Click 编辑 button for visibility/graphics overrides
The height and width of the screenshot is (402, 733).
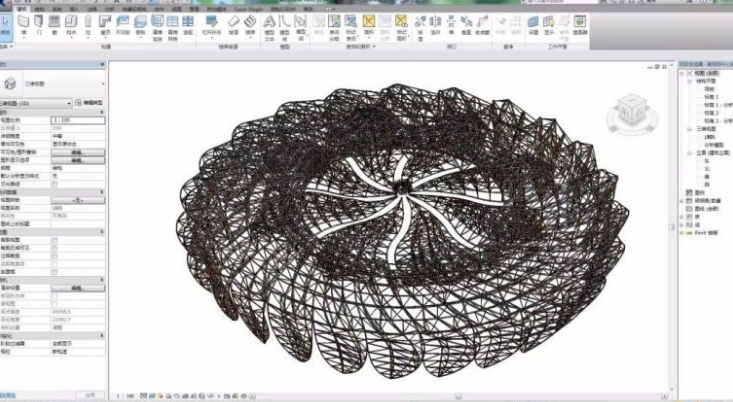(x=78, y=152)
